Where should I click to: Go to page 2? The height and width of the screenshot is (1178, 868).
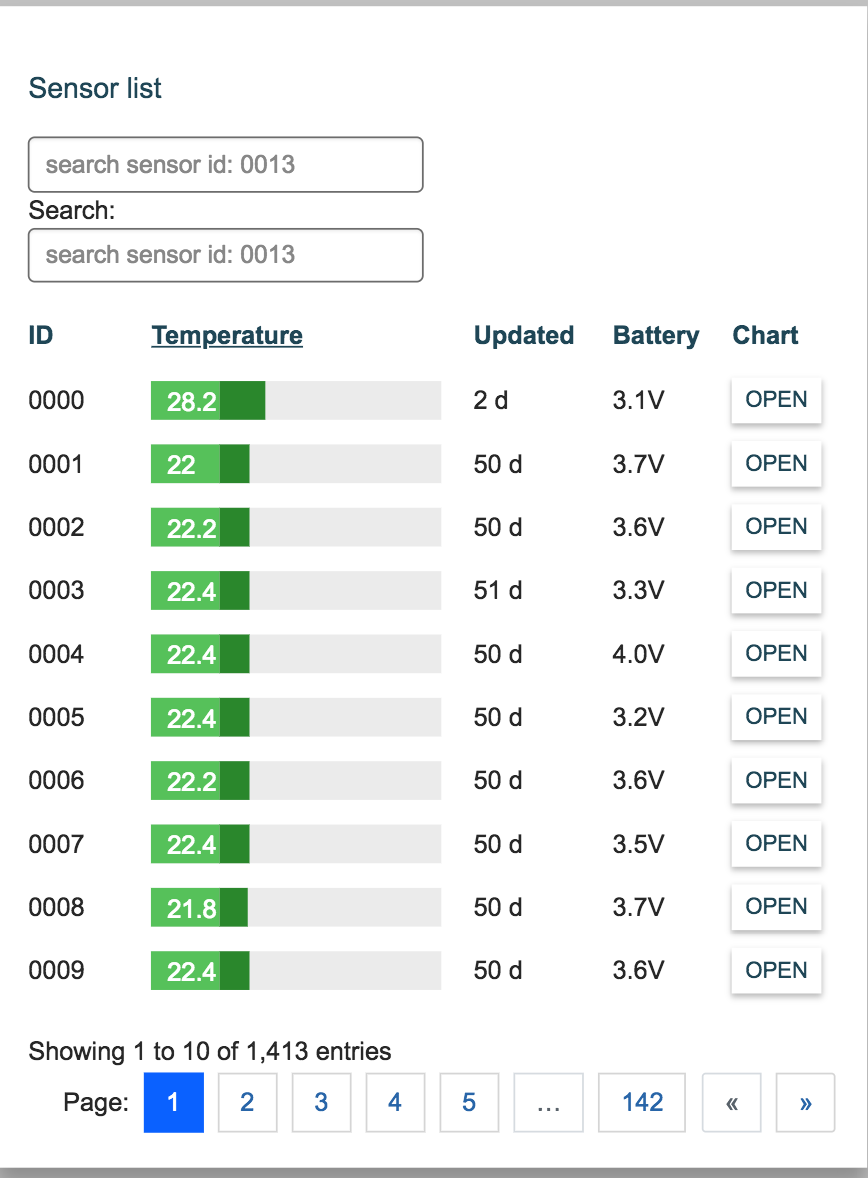point(247,1102)
